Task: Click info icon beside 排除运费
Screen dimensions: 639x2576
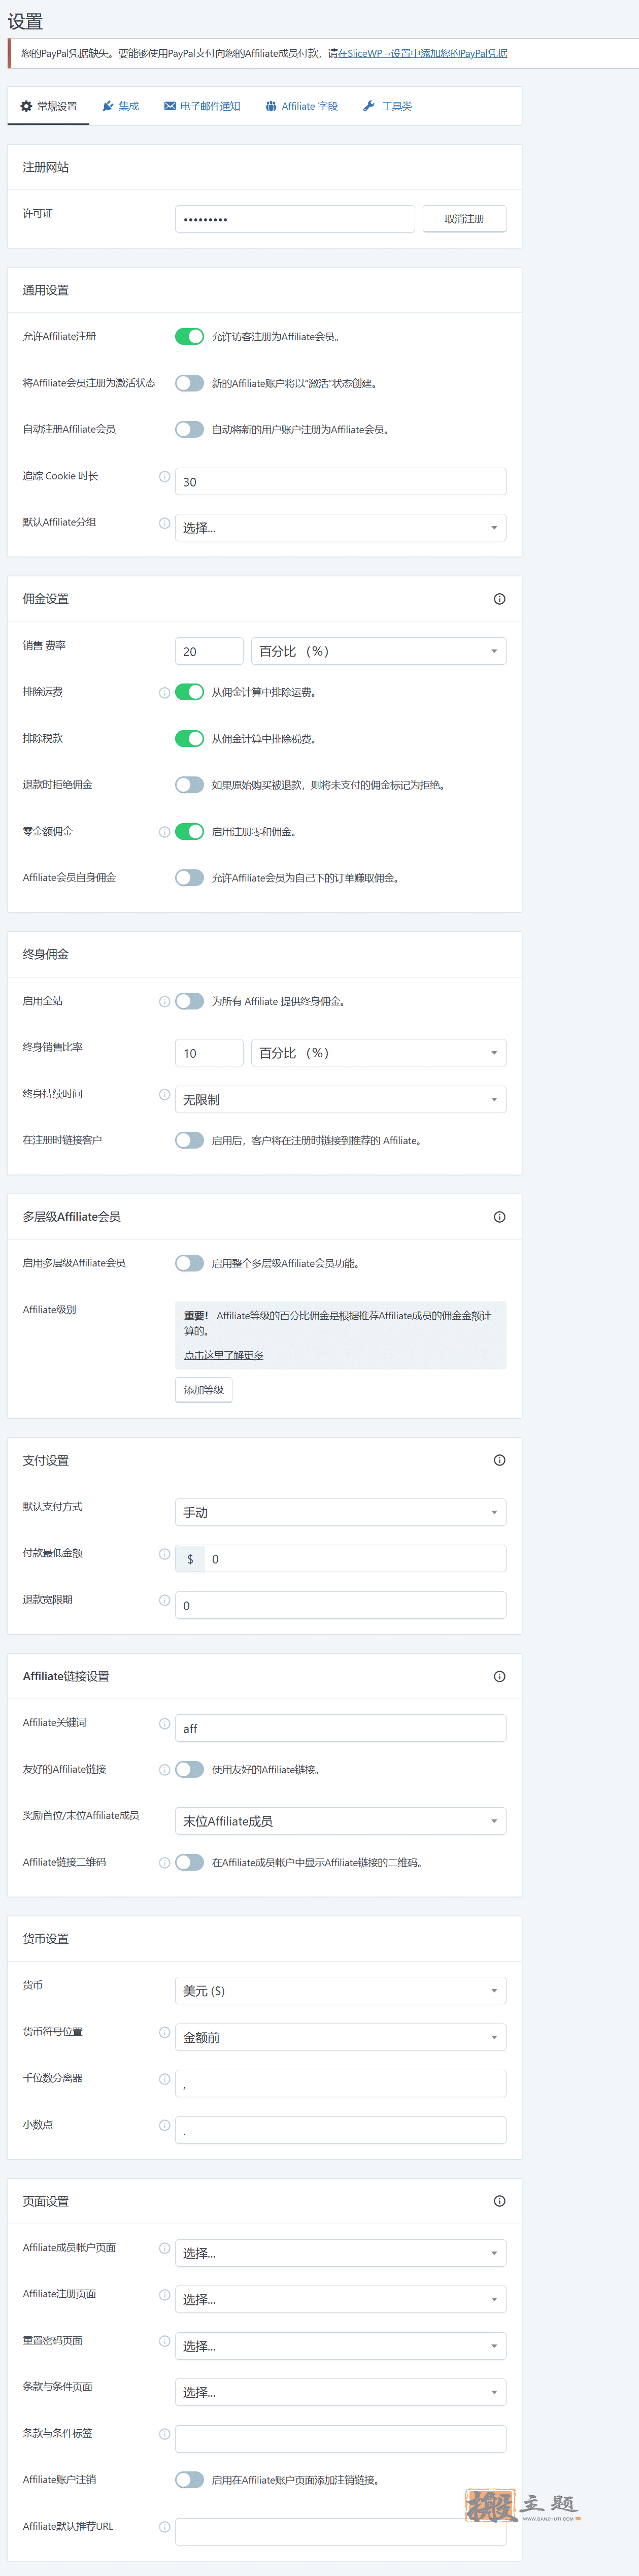Action: pyautogui.click(x=164, y=692)
